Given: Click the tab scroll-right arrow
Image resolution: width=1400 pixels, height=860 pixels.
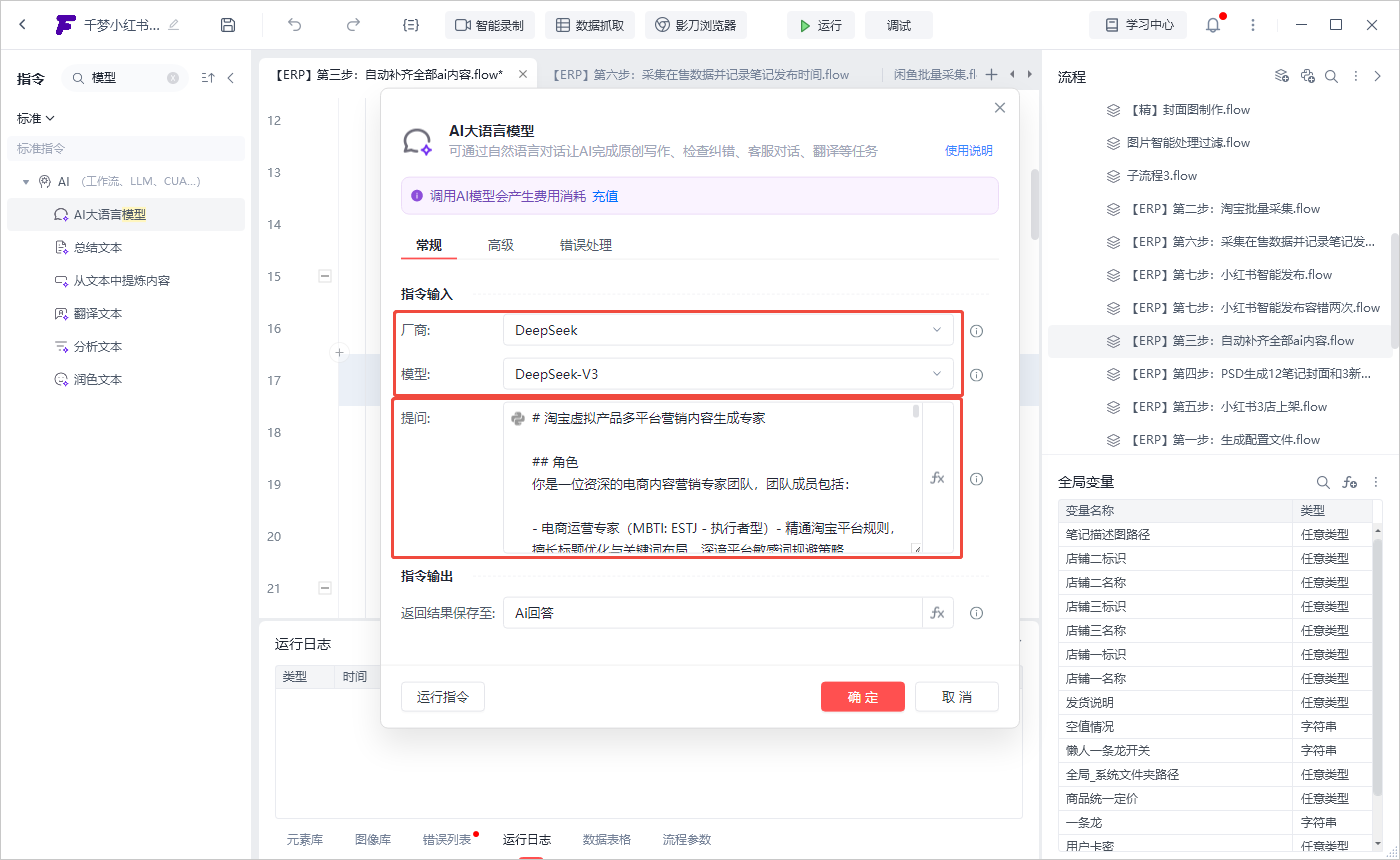Looking at the screenshot, I should [1030, 74].
